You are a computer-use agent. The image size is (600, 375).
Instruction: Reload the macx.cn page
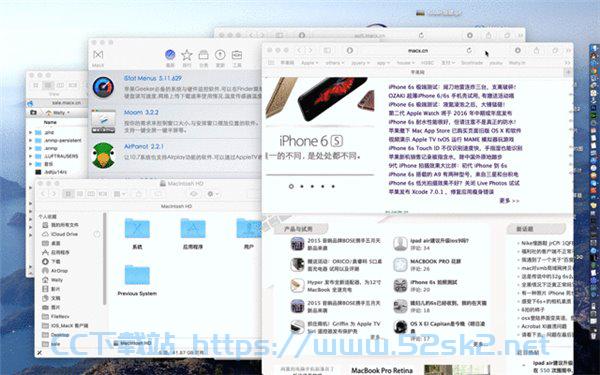pos(469,50)
